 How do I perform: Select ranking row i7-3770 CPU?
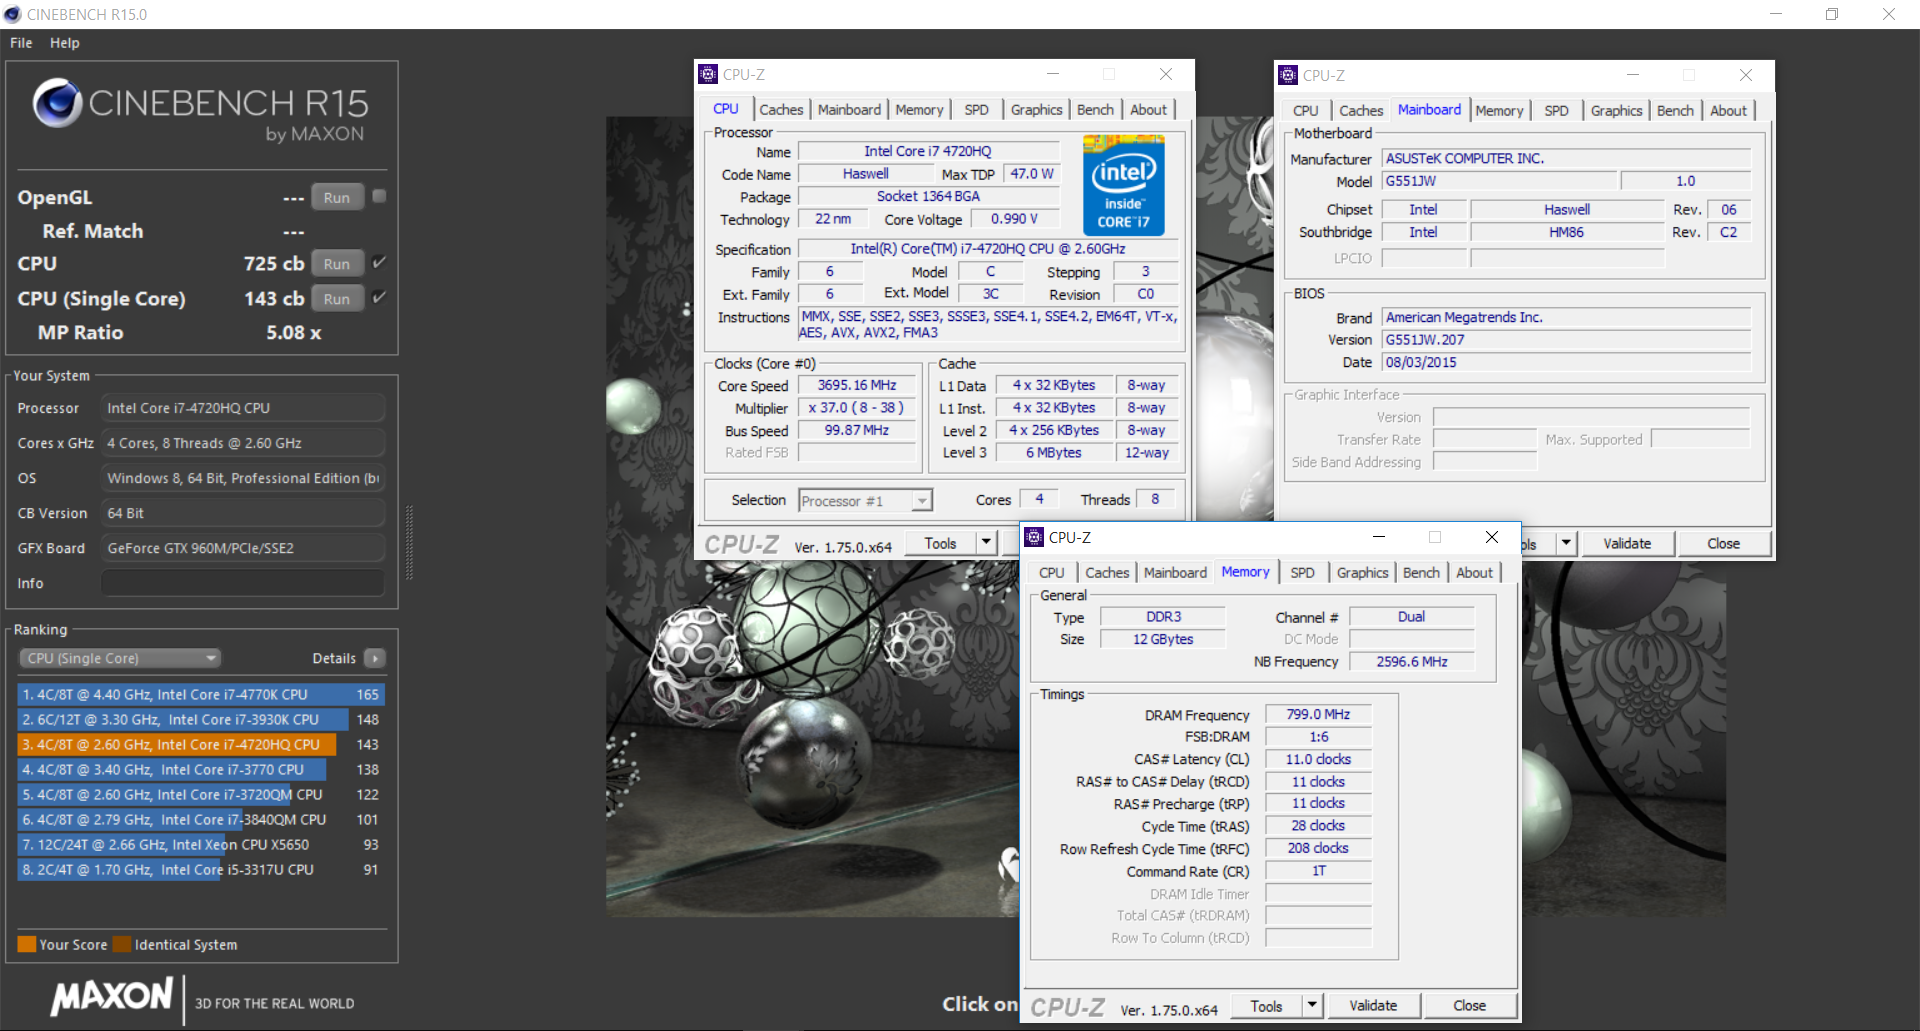(200, 769)
